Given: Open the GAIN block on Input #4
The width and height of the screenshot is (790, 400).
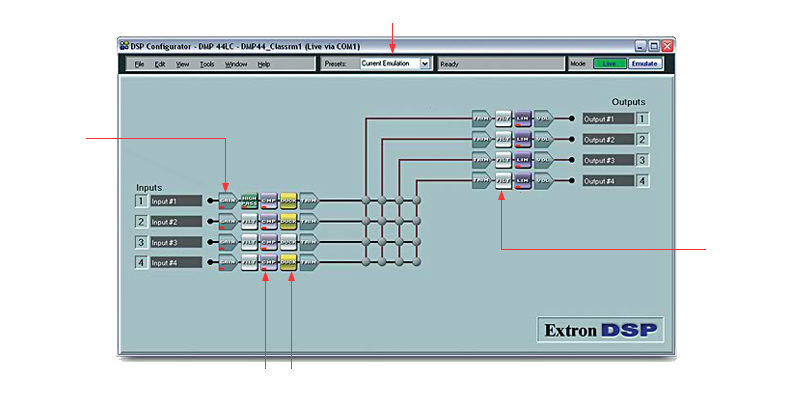Looking at the screenshot, I should (227, 262).
